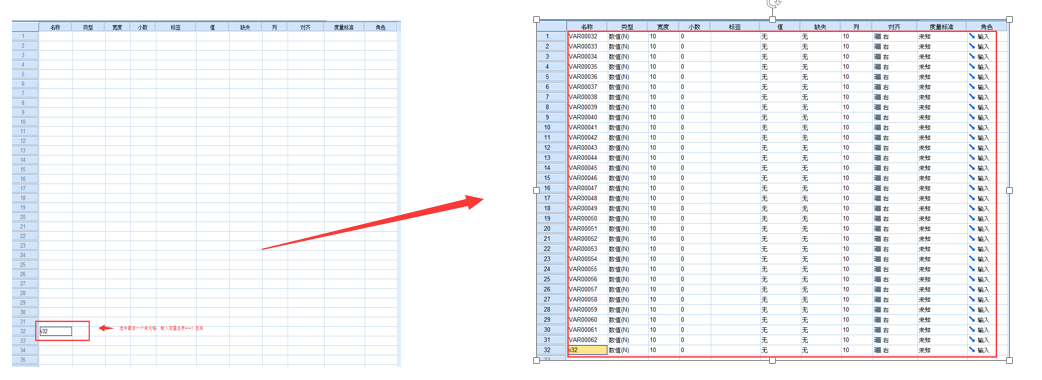This screenshot has height=380, width=1042.
Task: Select the 度量标准 column header in right grid
Action: coord(942,27)
